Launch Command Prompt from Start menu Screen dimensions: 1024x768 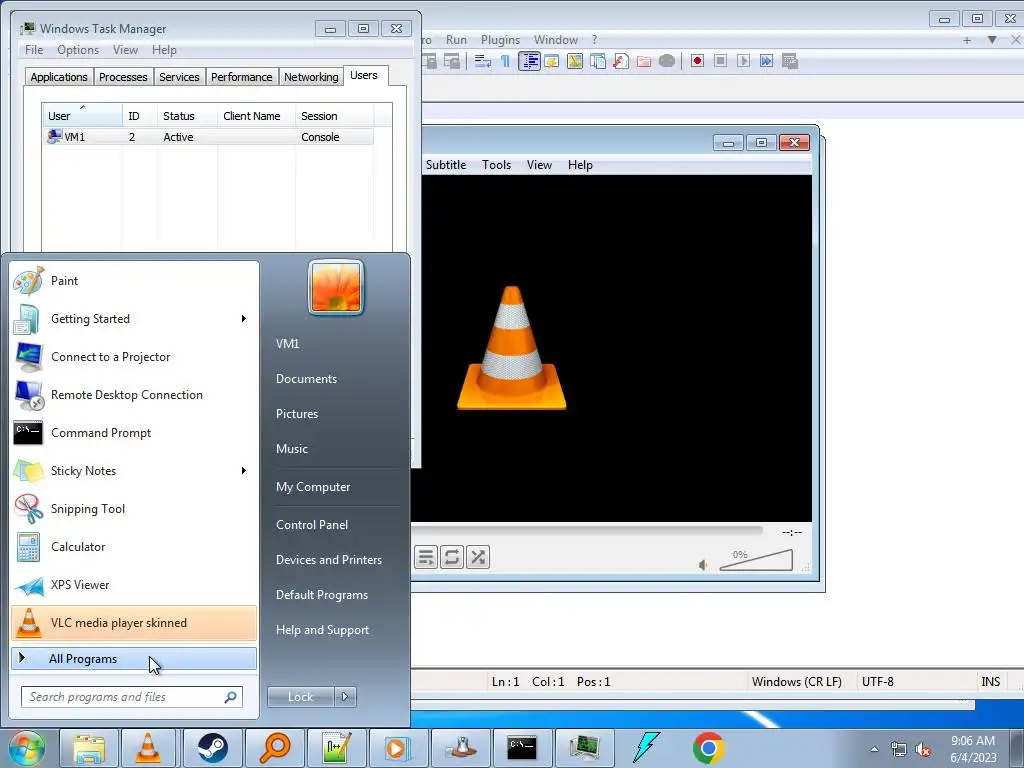click(134, 433)
